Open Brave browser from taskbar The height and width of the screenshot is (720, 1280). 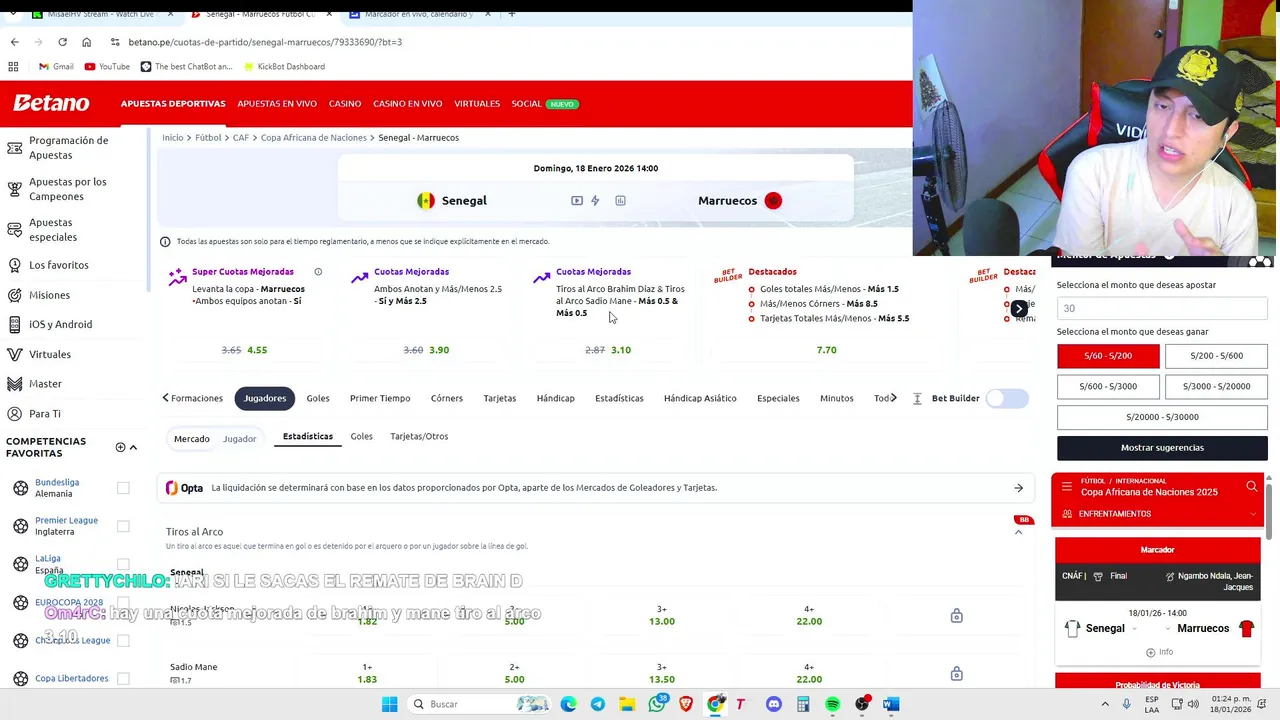click(x=686, y=704)
